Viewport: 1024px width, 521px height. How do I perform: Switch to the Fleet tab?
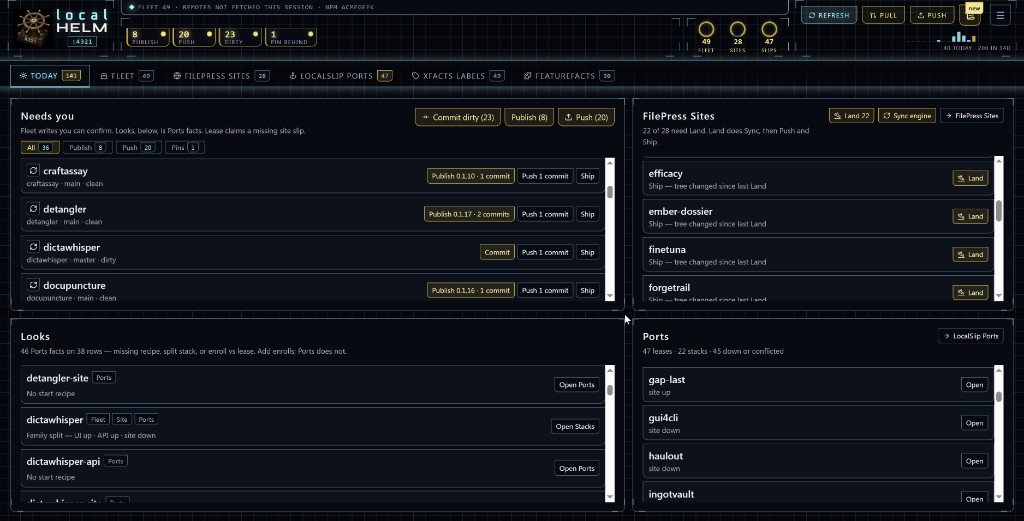click(x=127, y=76)
